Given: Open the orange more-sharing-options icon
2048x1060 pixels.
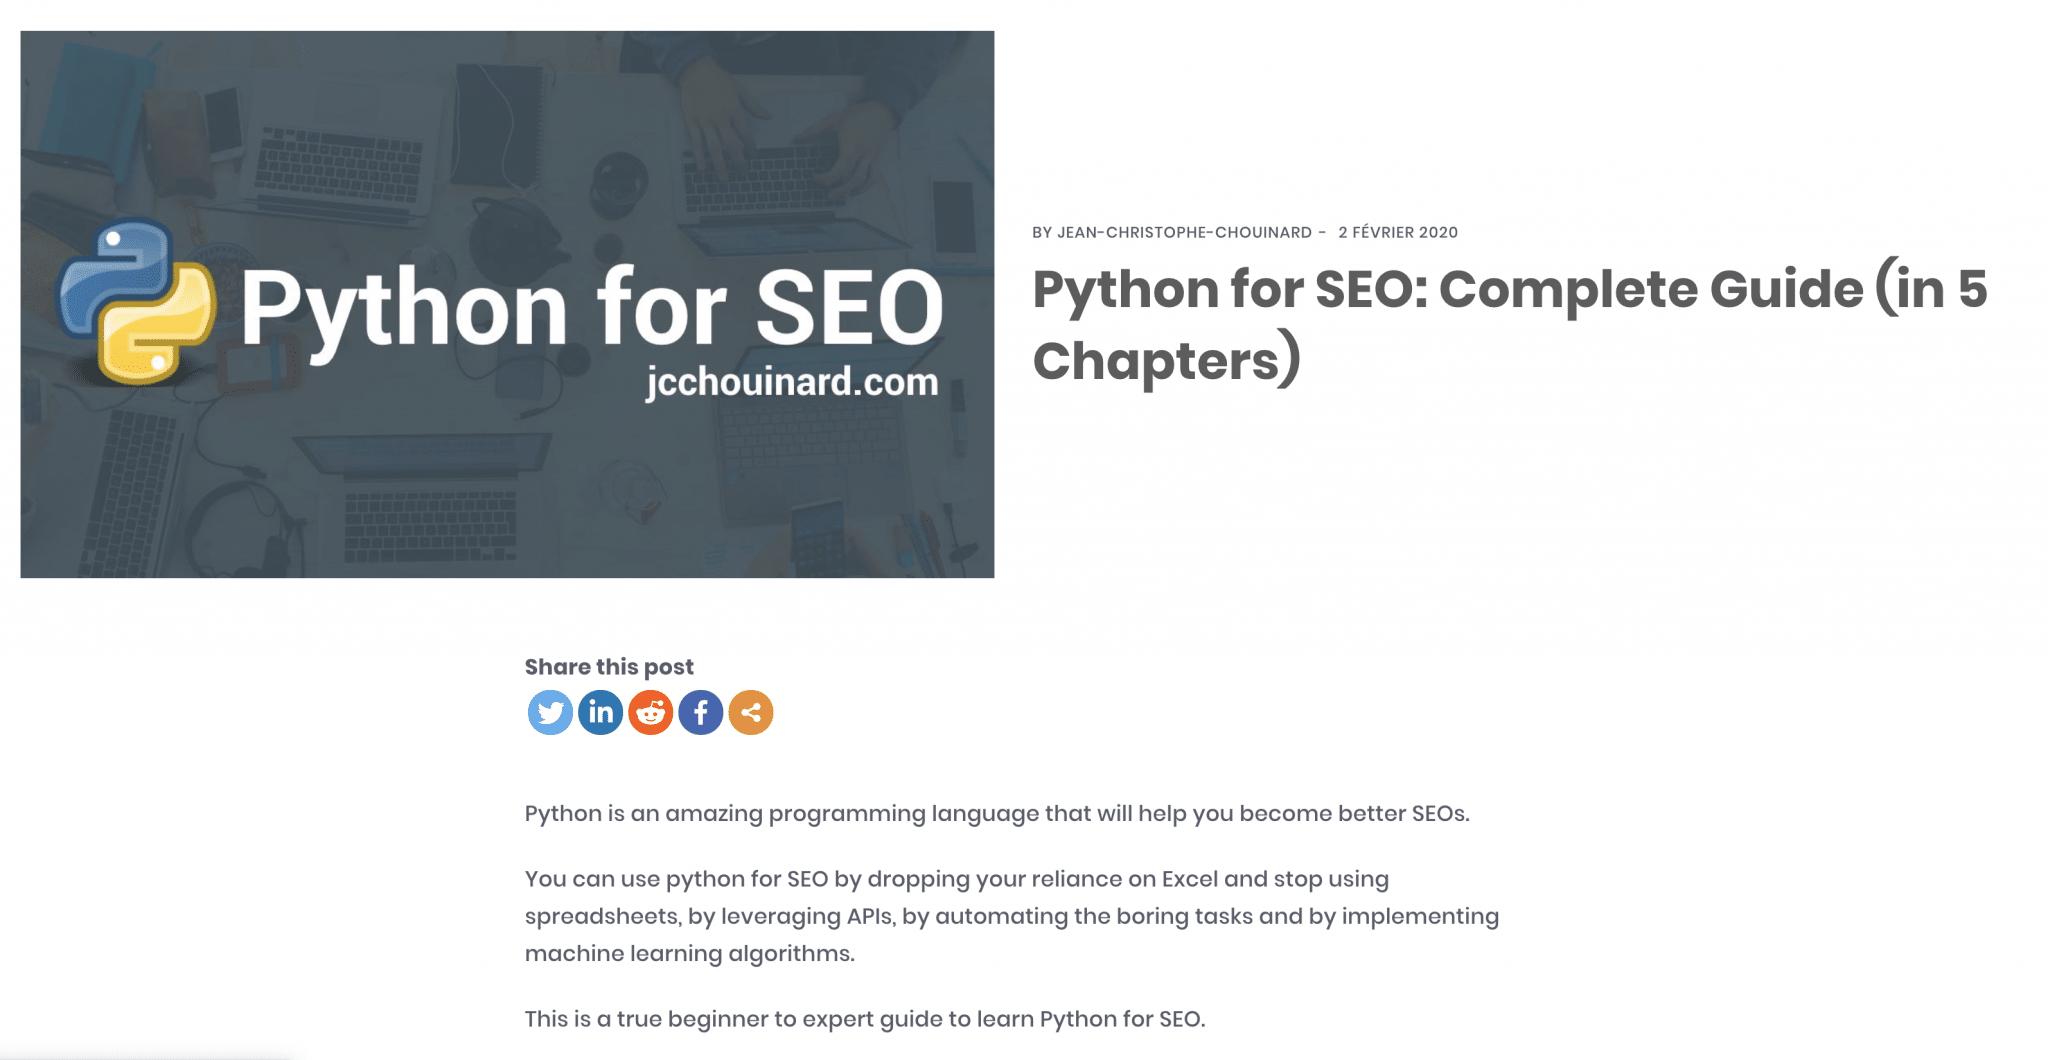Looking at the screenshot, I should coord(751,713).
